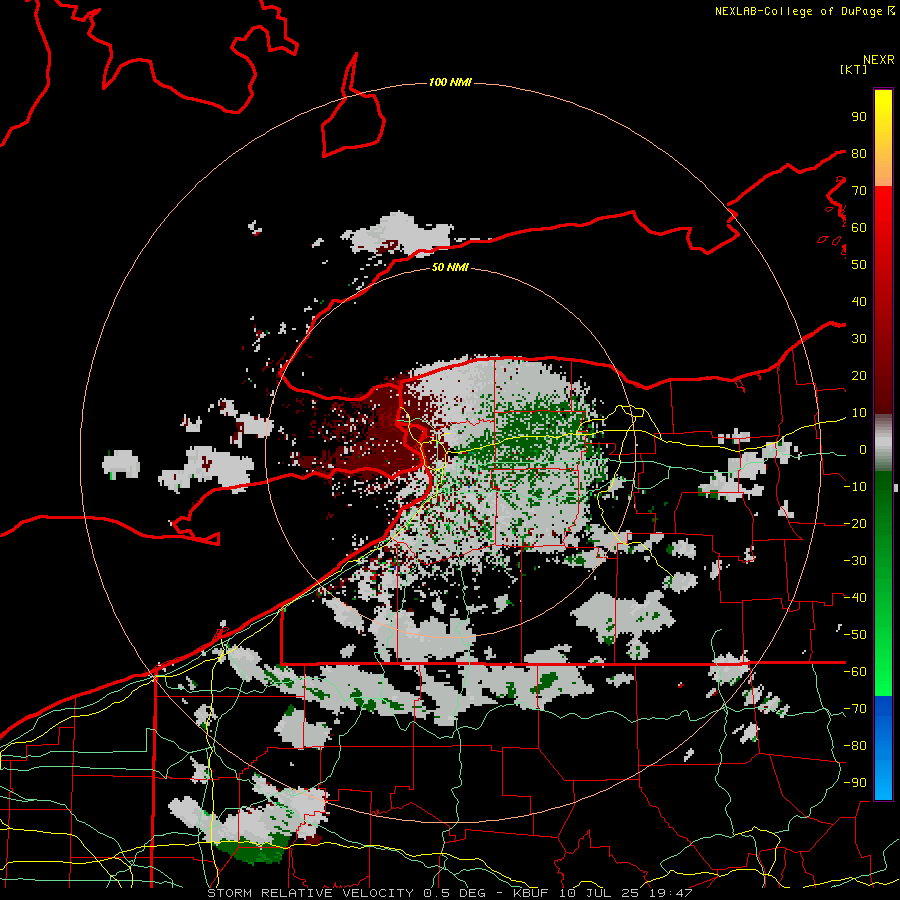Click the 70 value on the color scale
Image resolution: width=900 pixels, height=900 pixels.
tap(859, 191)
